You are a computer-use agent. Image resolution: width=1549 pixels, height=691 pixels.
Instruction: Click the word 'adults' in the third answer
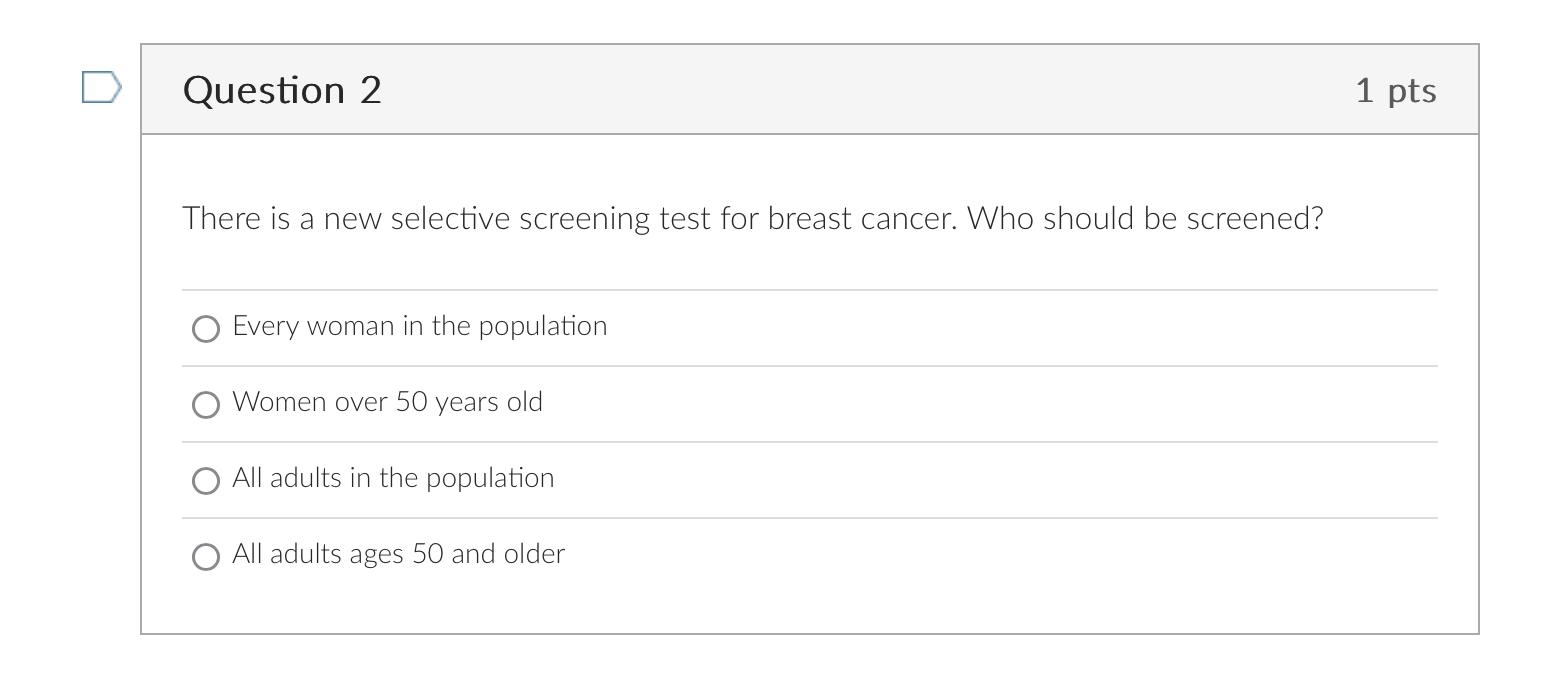(x=305, y=478)
